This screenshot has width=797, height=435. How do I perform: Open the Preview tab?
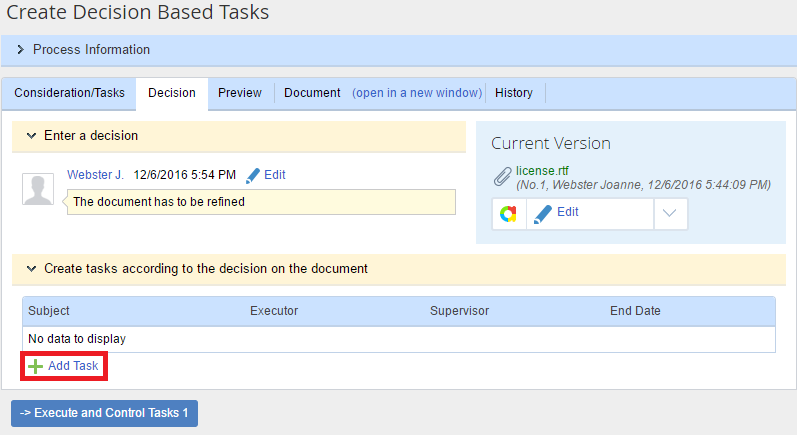point(240,93)
